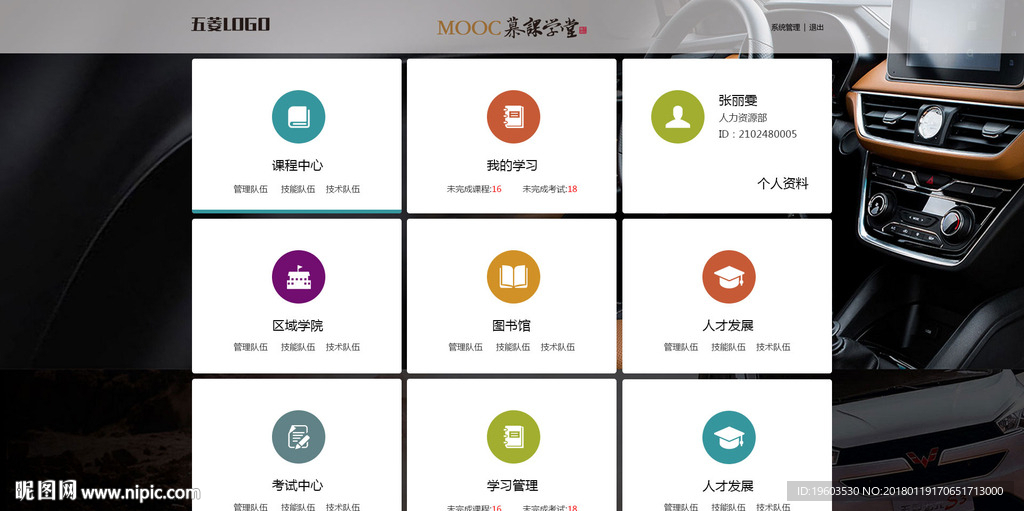Click the 五菱LOGO in the header
The width and height of the screenshot is (1024, 511).
pos(230,25)
